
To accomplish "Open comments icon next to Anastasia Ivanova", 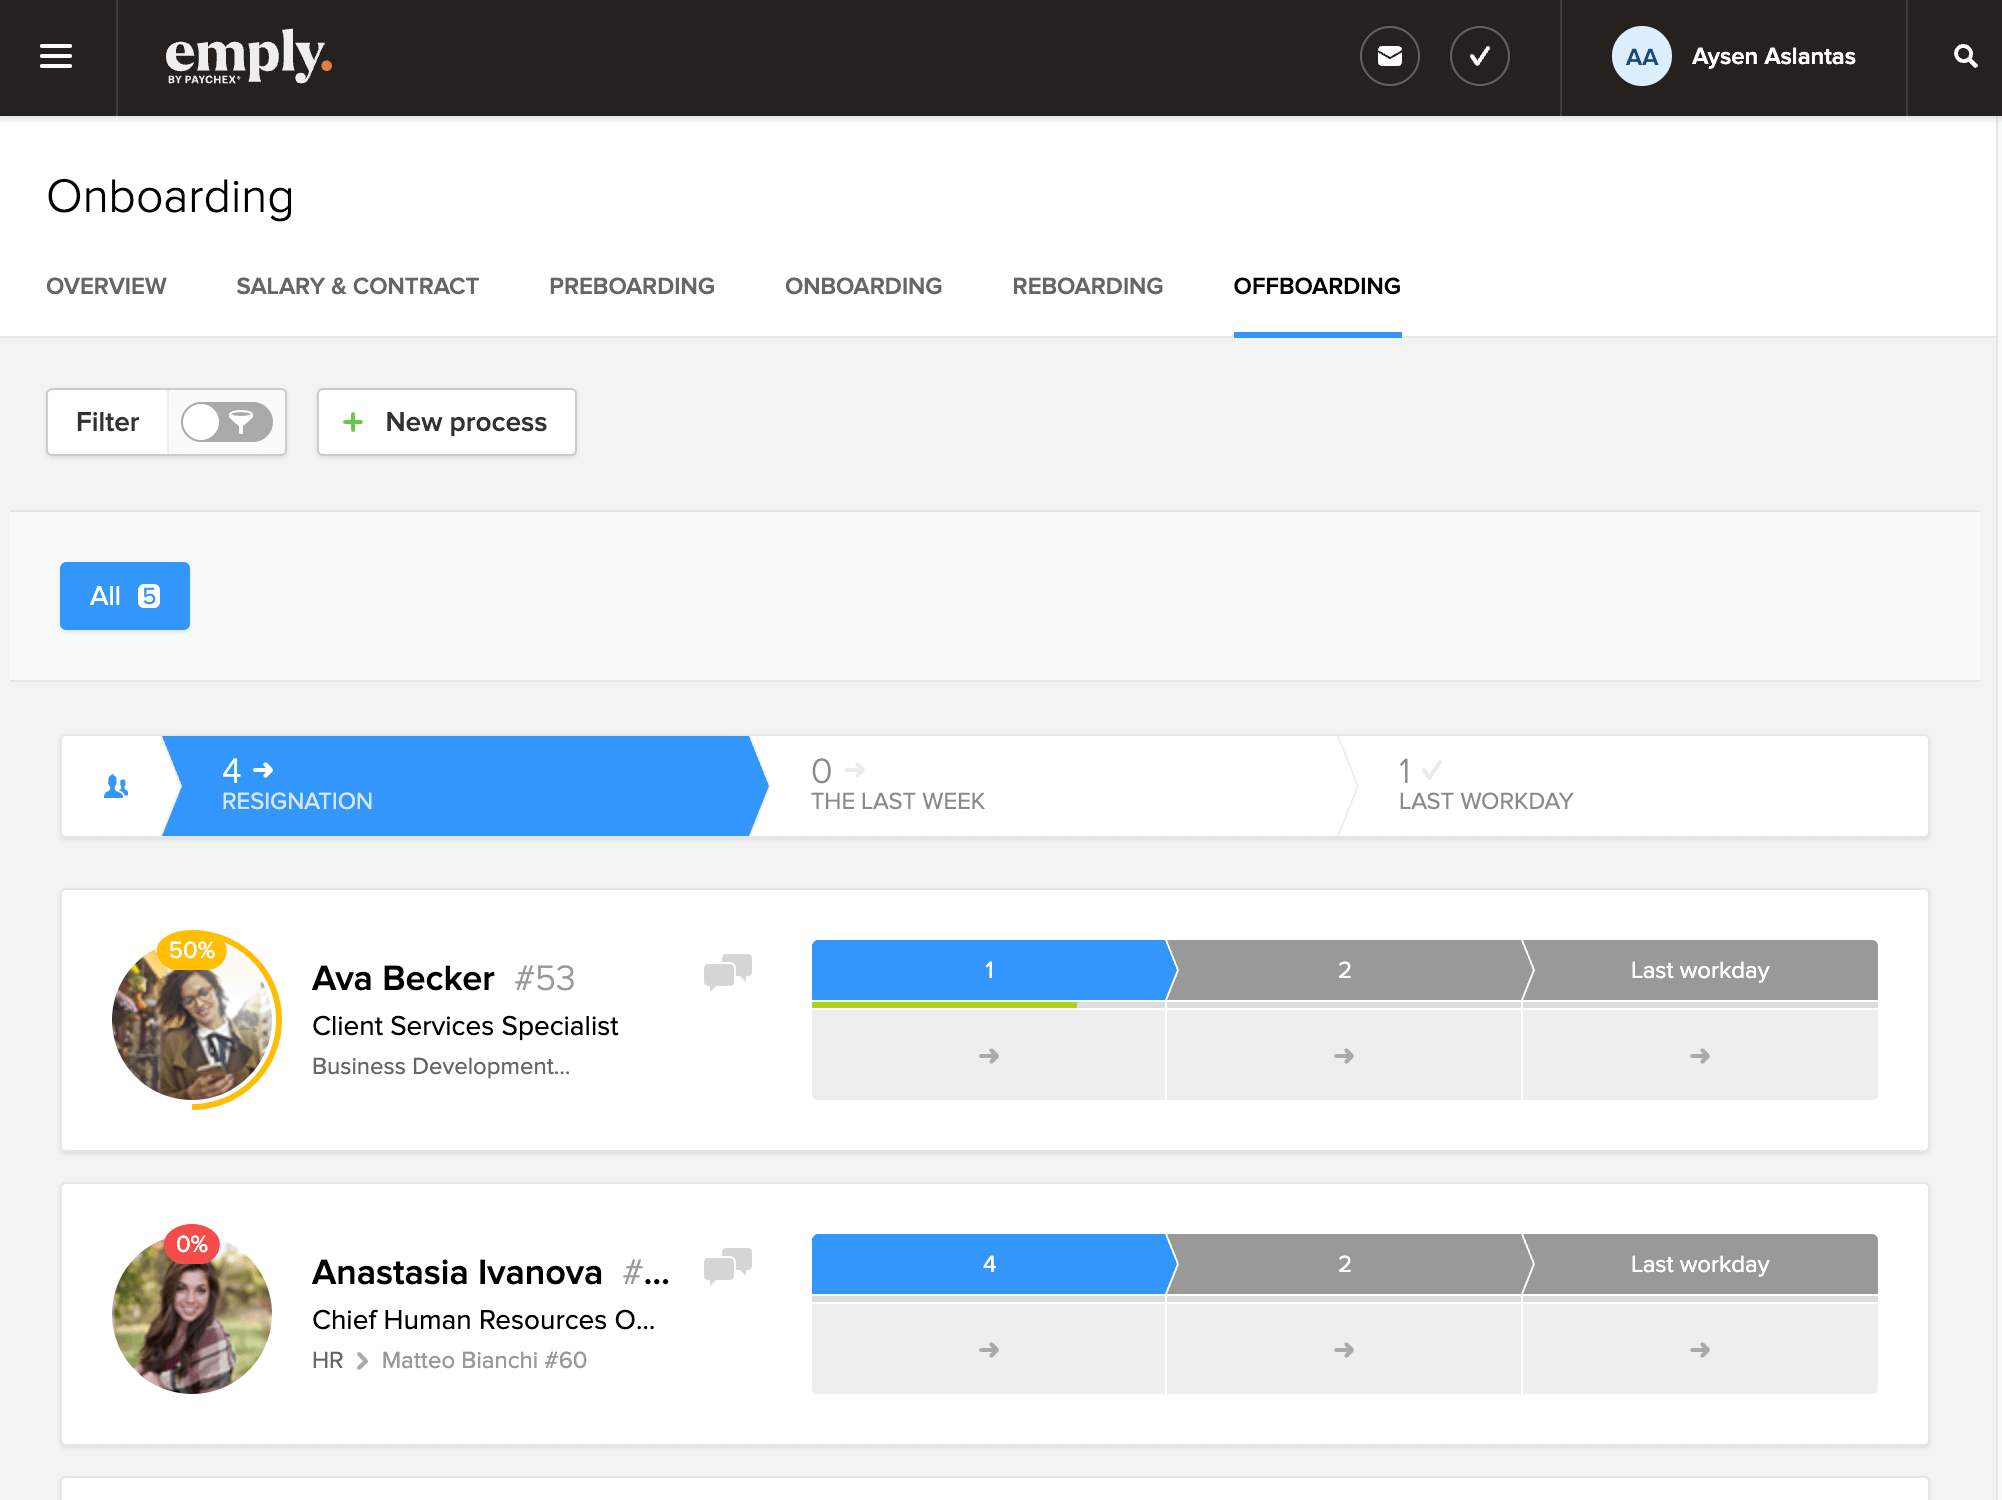I will (727, 1266).
